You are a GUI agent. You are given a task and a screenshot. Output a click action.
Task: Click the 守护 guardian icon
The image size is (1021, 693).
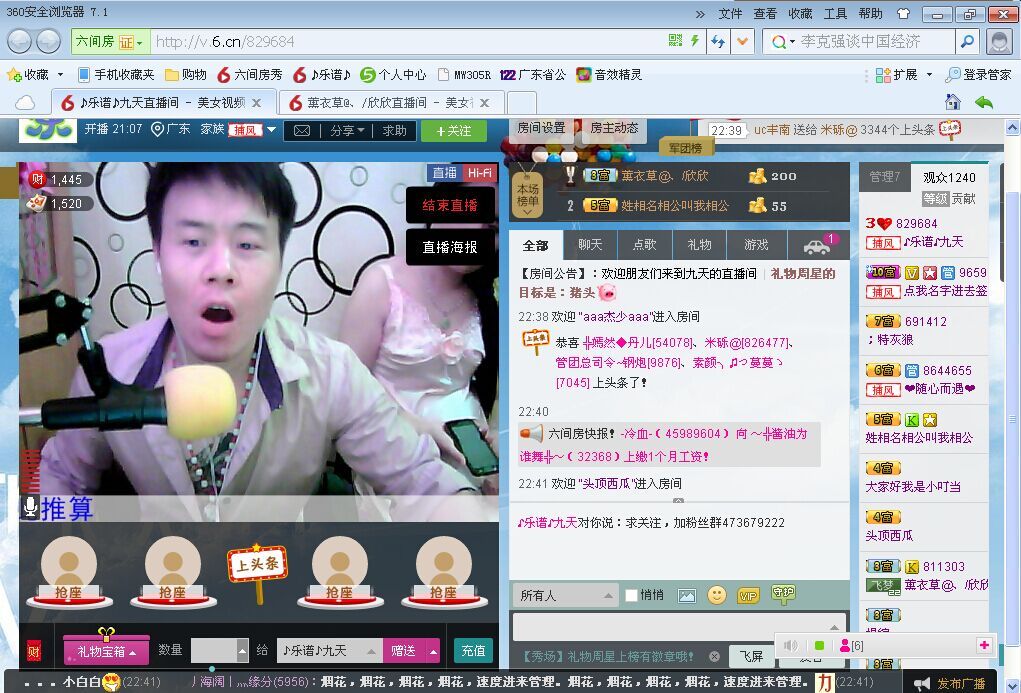783,593
